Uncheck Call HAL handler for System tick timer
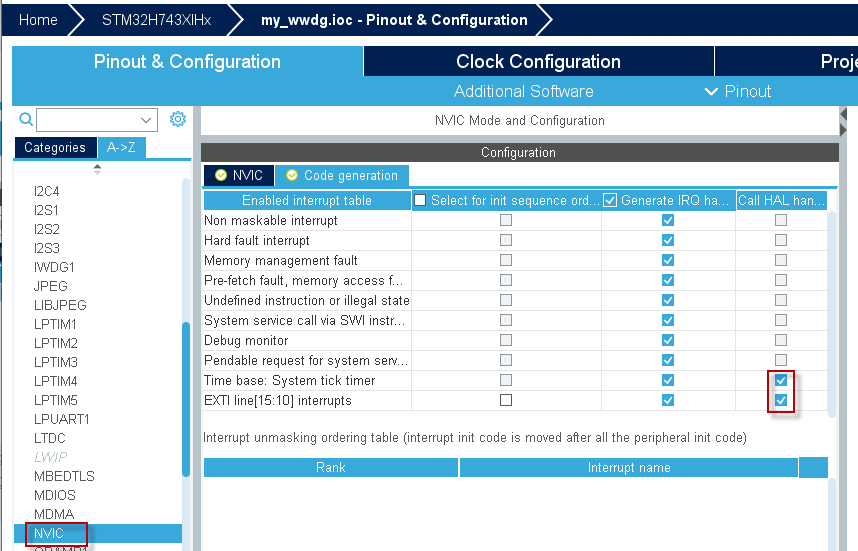 [x=781, y=380]
